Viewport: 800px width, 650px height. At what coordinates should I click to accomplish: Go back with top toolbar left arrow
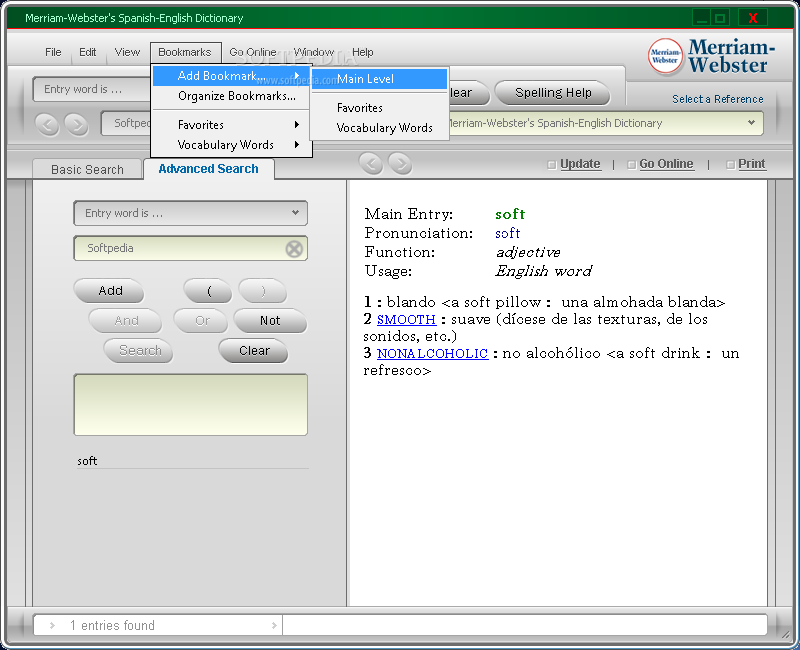[47, 124]
